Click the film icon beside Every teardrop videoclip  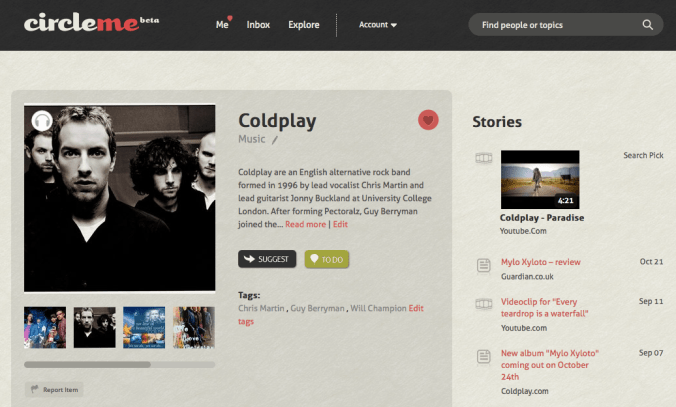tap(484, 304)
